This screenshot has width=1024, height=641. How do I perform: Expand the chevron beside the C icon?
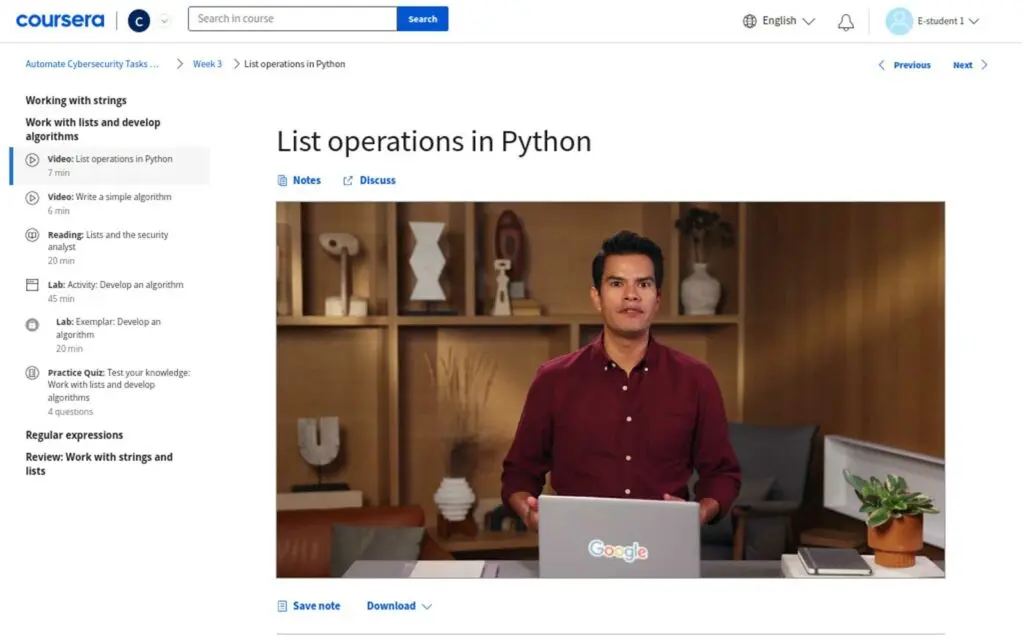tap(165, 21)
